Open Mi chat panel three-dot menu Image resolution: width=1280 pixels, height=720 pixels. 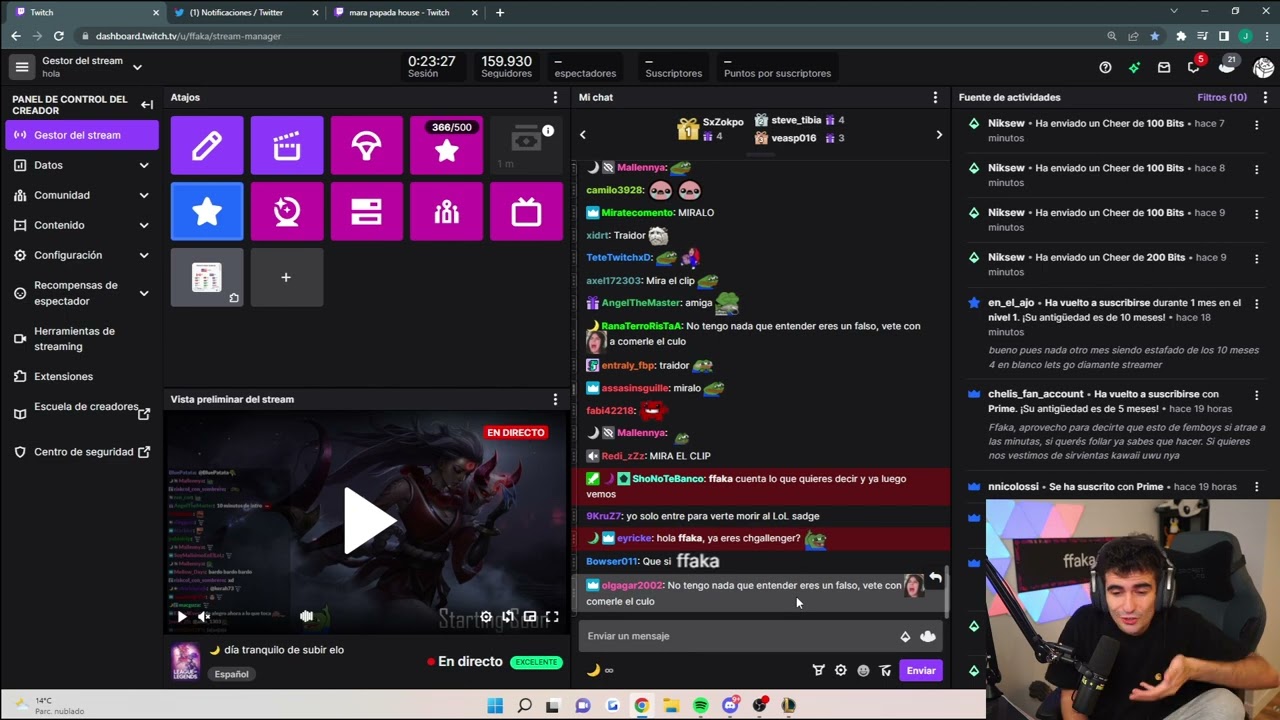tap(935, 97)
